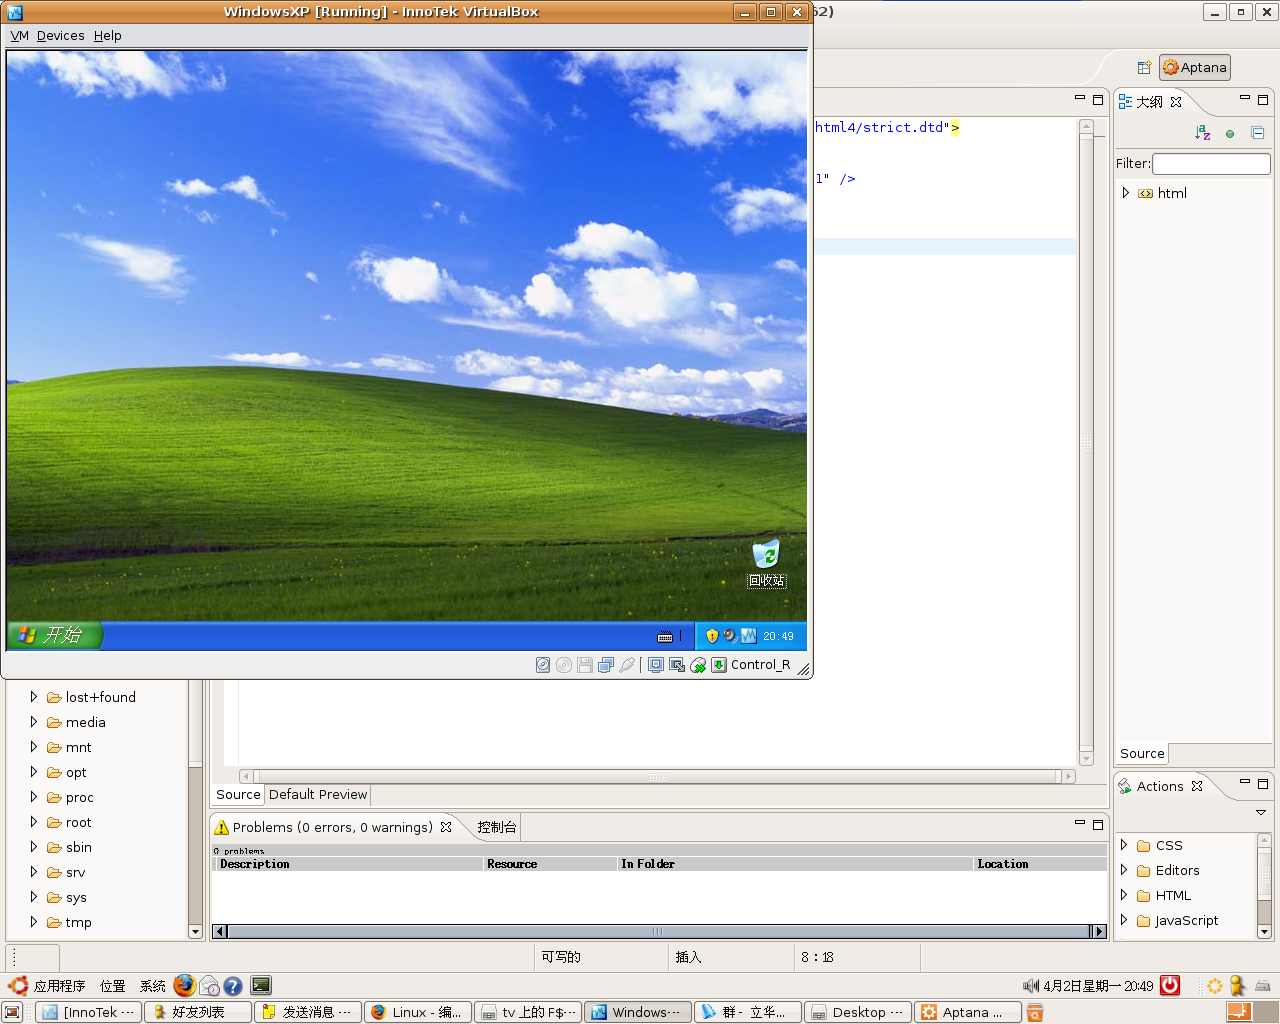Click the Problems panel horizontal scrollbar

point(658,931)
